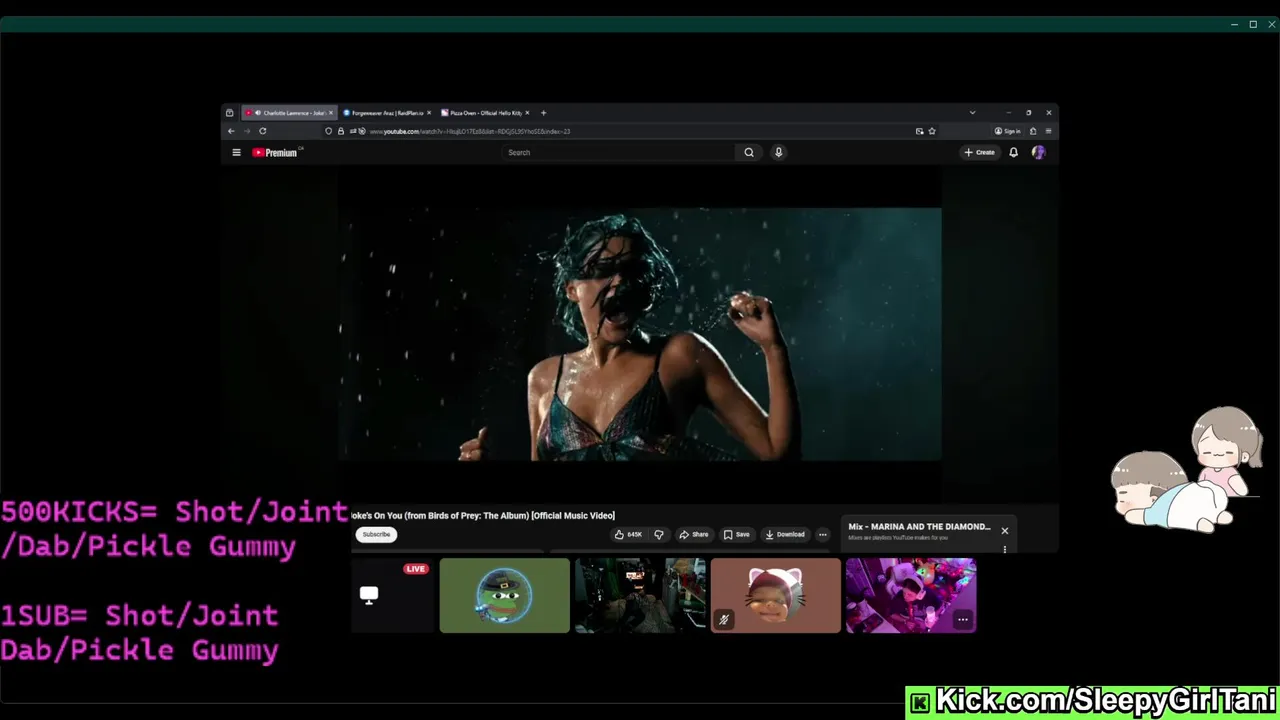Close the Mix MARINA AND THE DIAMONDS panel
The width and height of the screenshot is (1280, 720).
1004,531
